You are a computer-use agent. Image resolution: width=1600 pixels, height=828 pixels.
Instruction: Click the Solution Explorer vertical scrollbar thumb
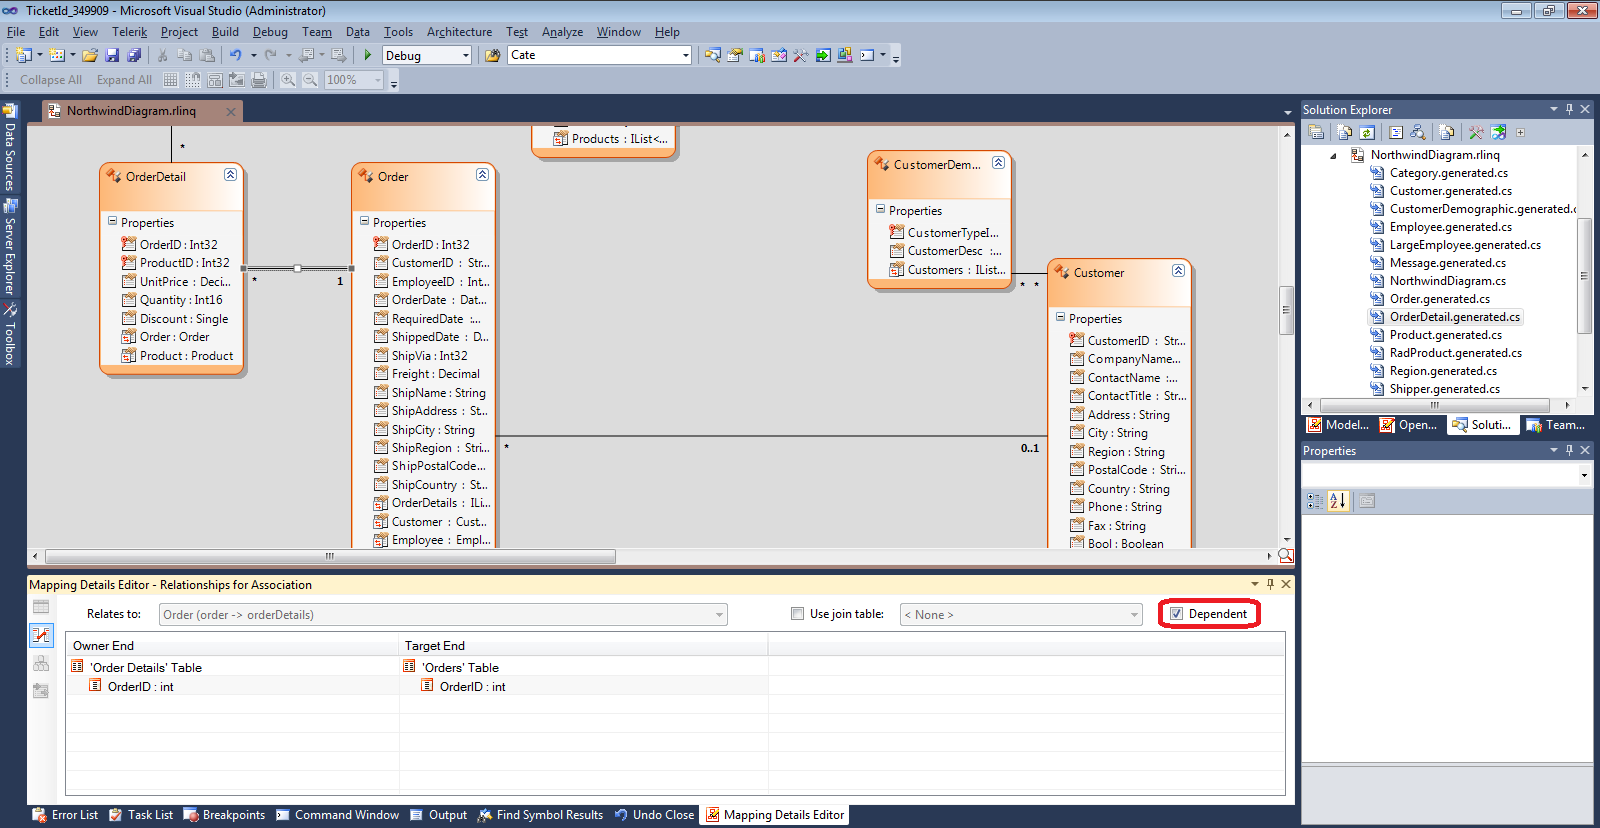coord(1584,276)
